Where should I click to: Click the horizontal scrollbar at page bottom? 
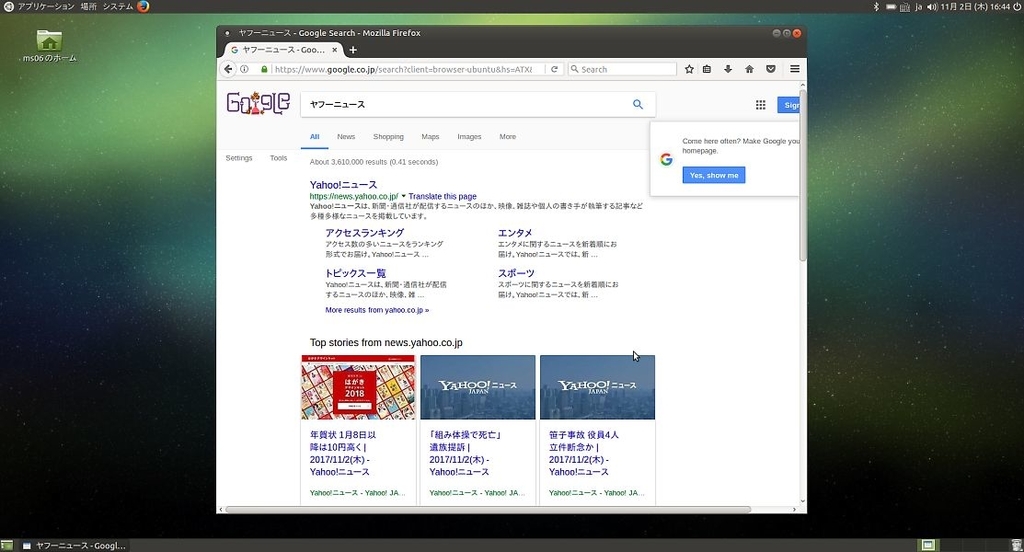[488, 510]
